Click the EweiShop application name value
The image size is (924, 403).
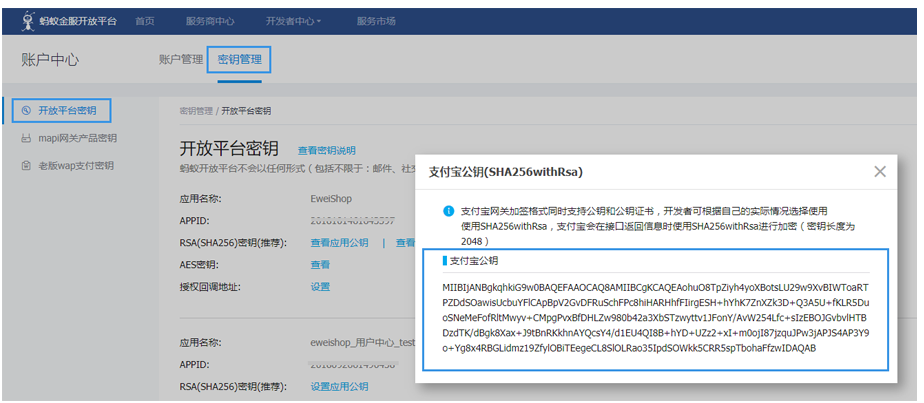point(331,199)
